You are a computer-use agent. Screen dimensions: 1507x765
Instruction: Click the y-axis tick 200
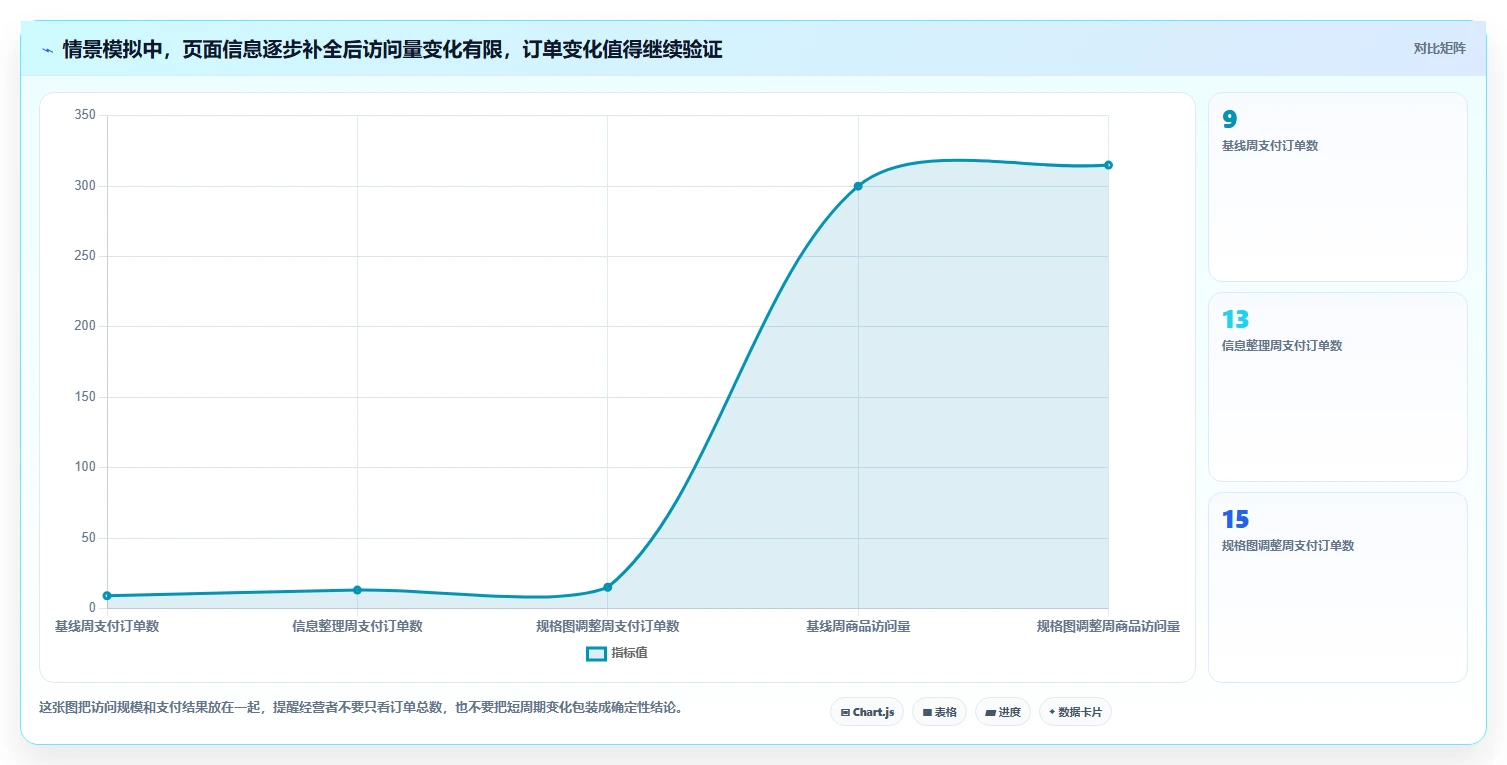[85, 326]
